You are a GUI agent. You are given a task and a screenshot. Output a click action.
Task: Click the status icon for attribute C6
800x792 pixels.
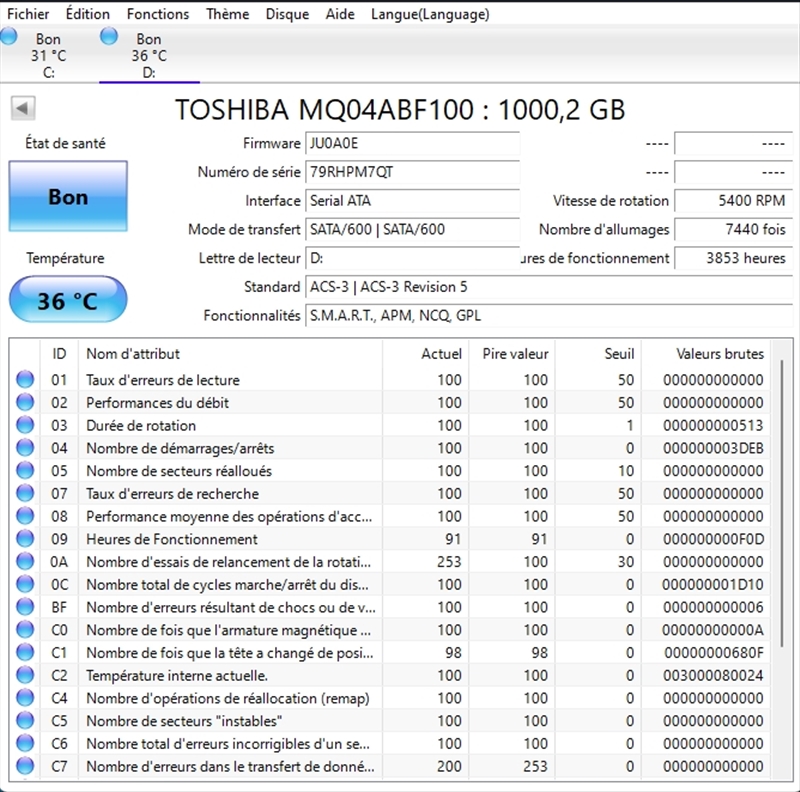pyautogui.click(x=25, y=743)
